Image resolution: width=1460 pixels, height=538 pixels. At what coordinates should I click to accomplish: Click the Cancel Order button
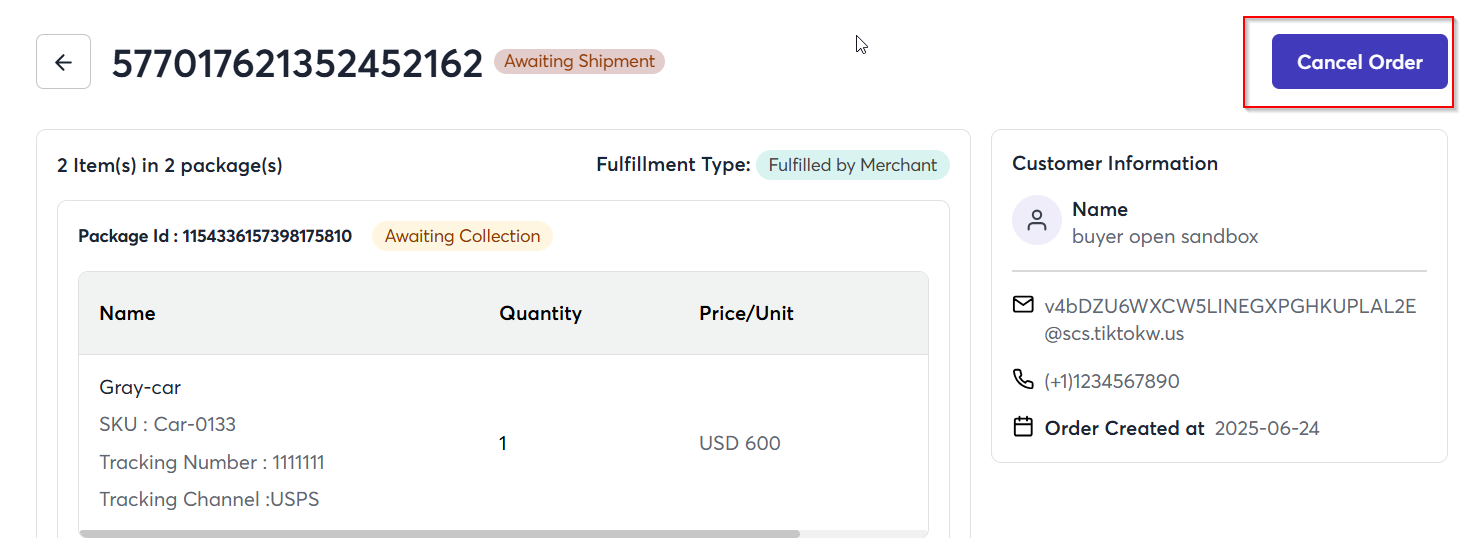tap(1359, 62)
